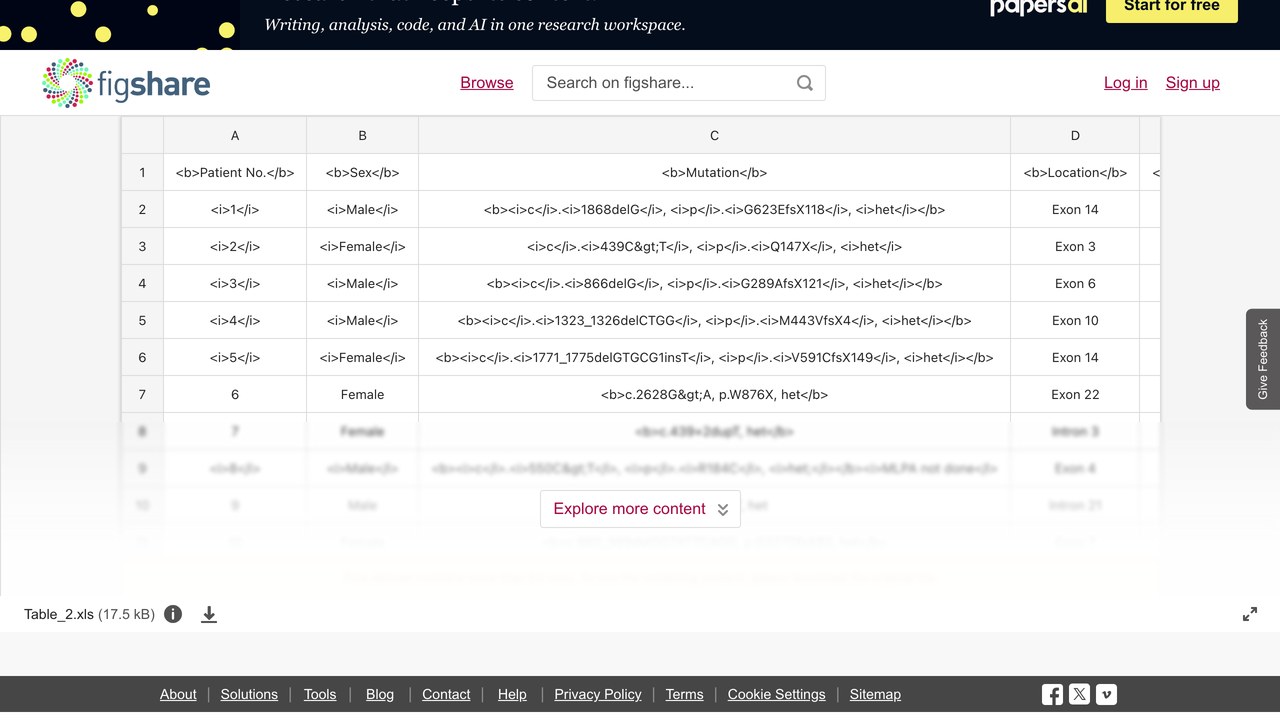Screen dimensions: 1280x720
Task: Click cell with 866delG mutation
Action: click(714, 283)
